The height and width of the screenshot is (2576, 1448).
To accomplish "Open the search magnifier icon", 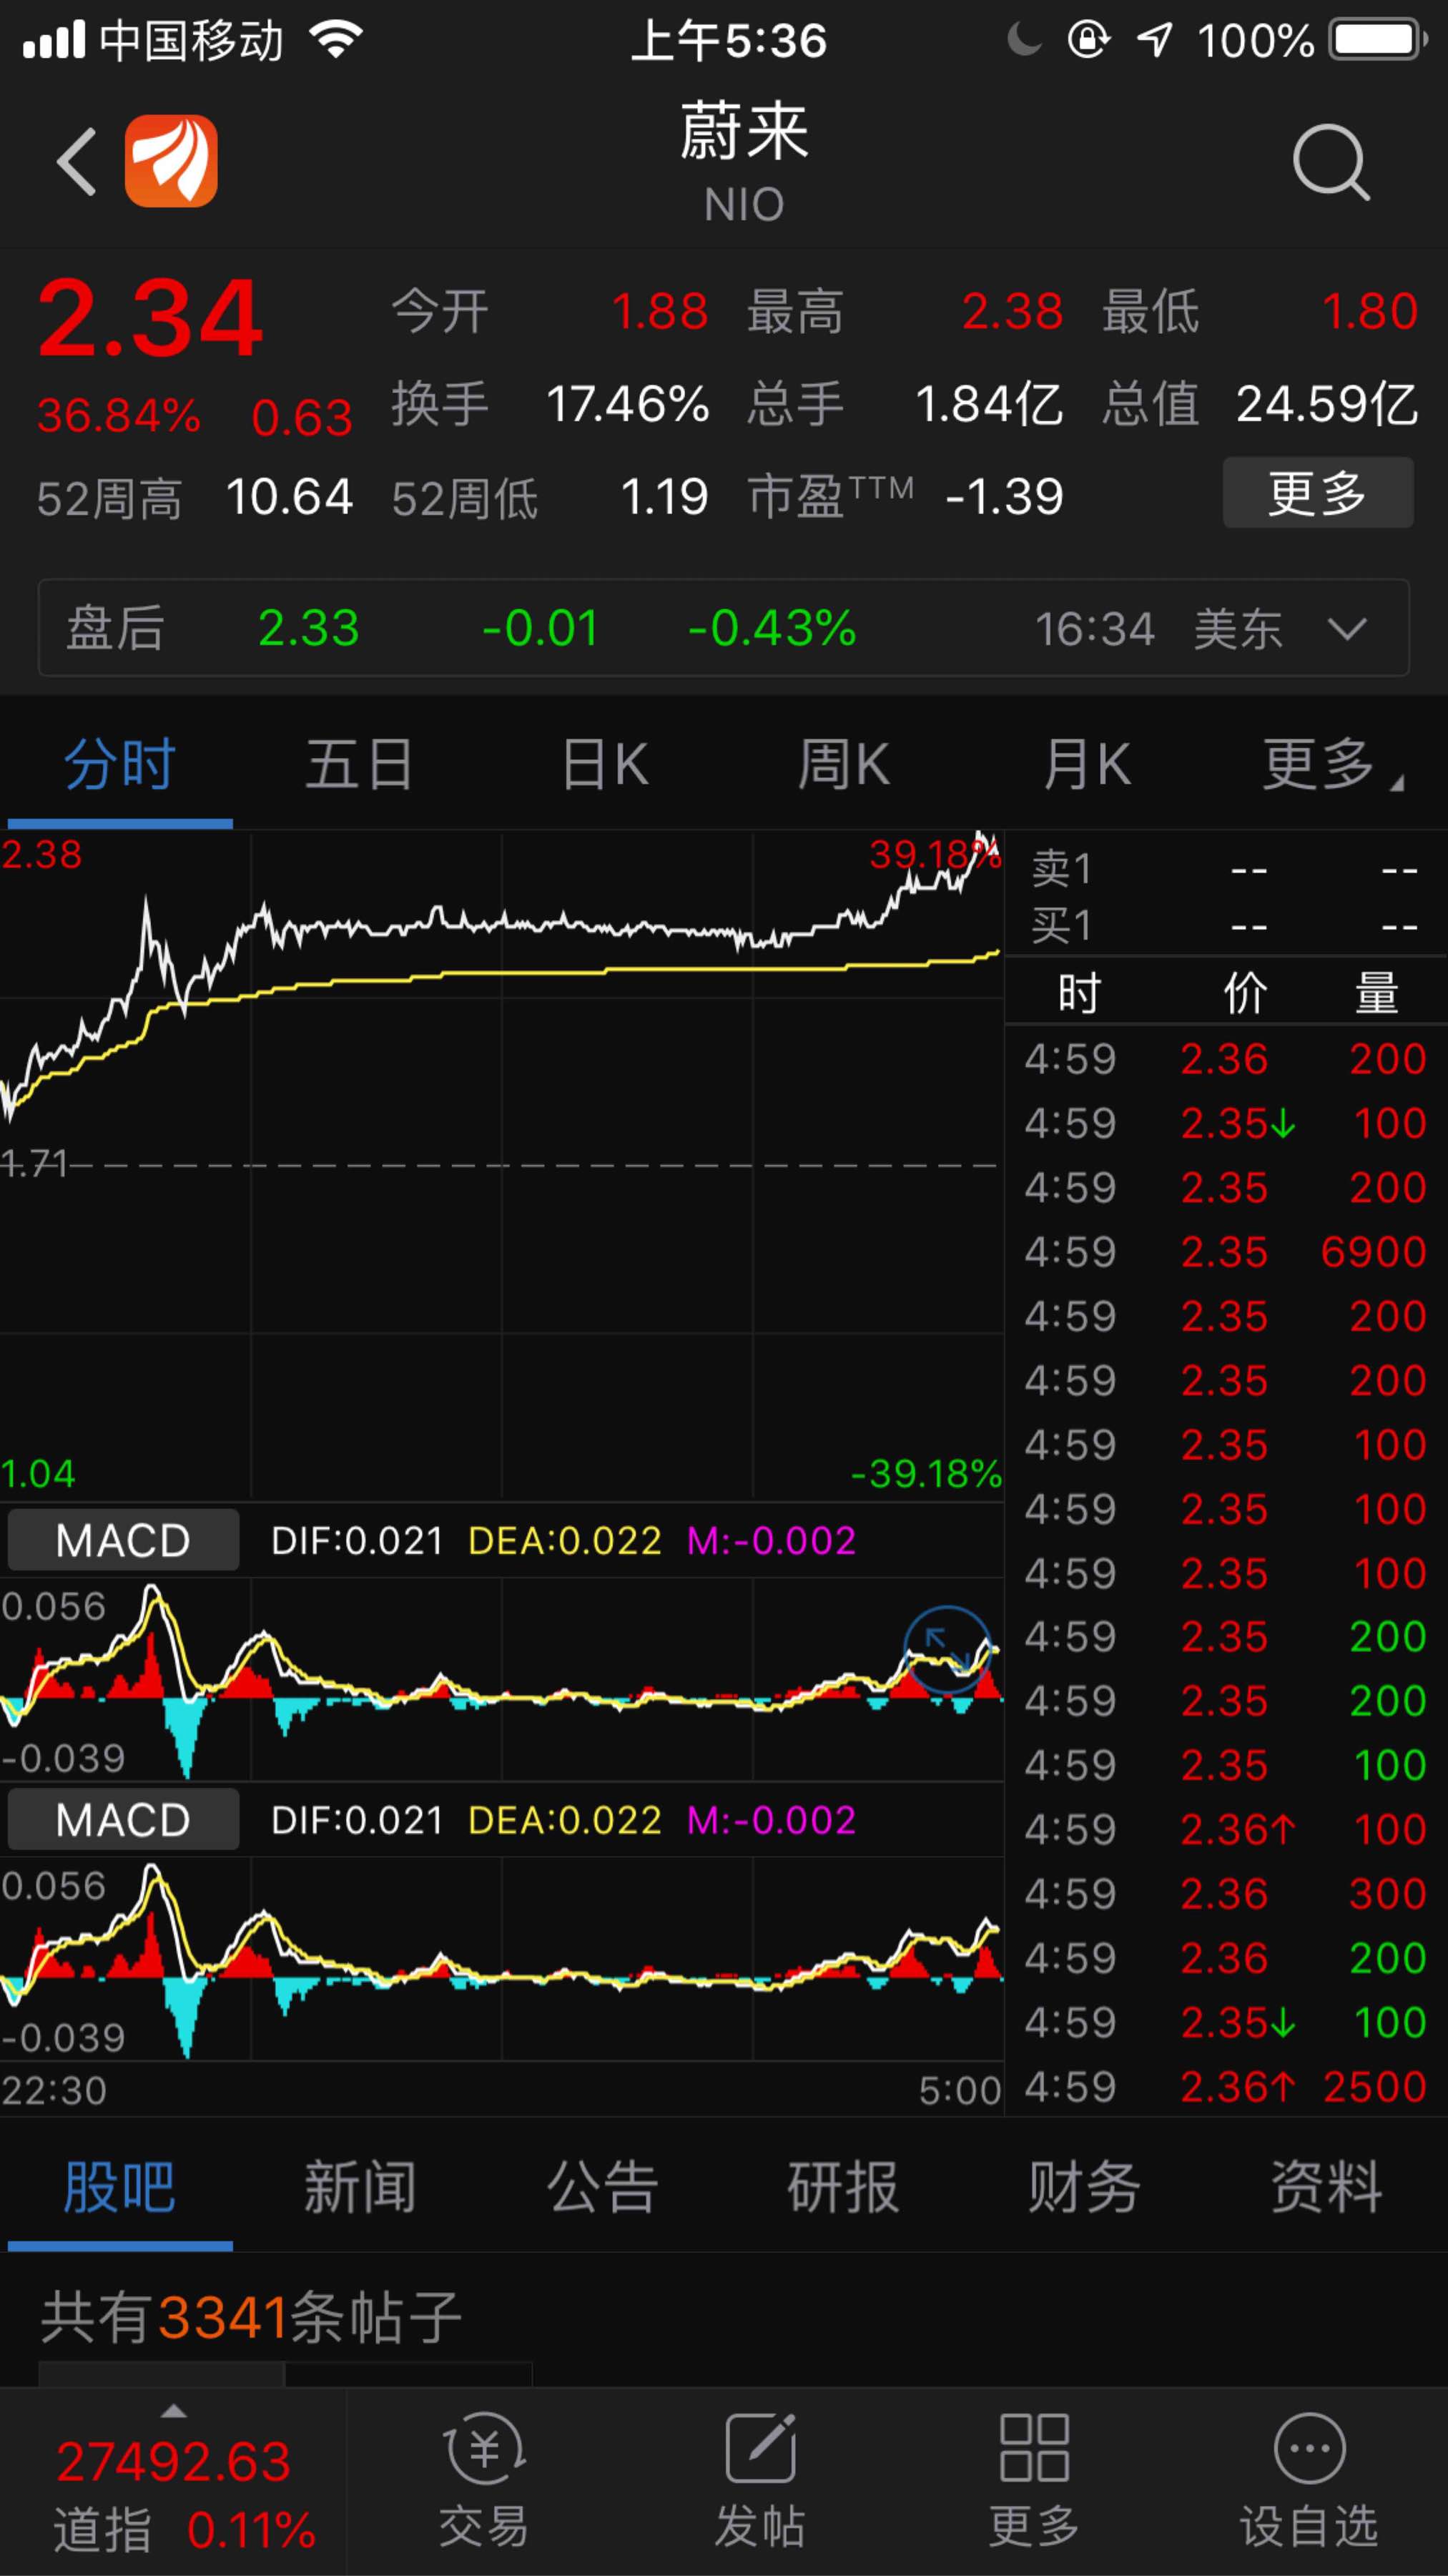I will point(1331,162).
